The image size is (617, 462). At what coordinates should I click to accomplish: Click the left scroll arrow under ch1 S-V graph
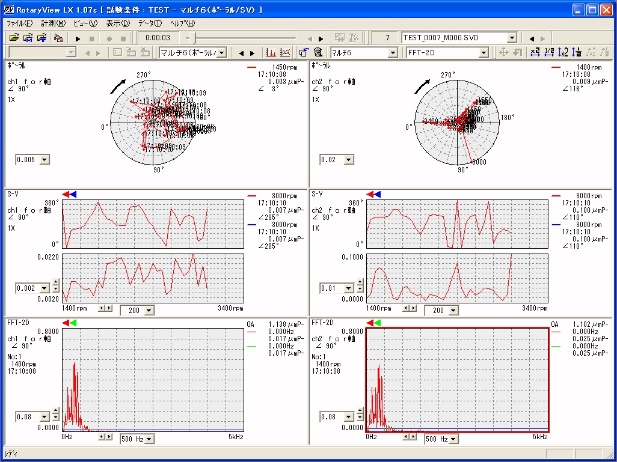click(102, 308)
